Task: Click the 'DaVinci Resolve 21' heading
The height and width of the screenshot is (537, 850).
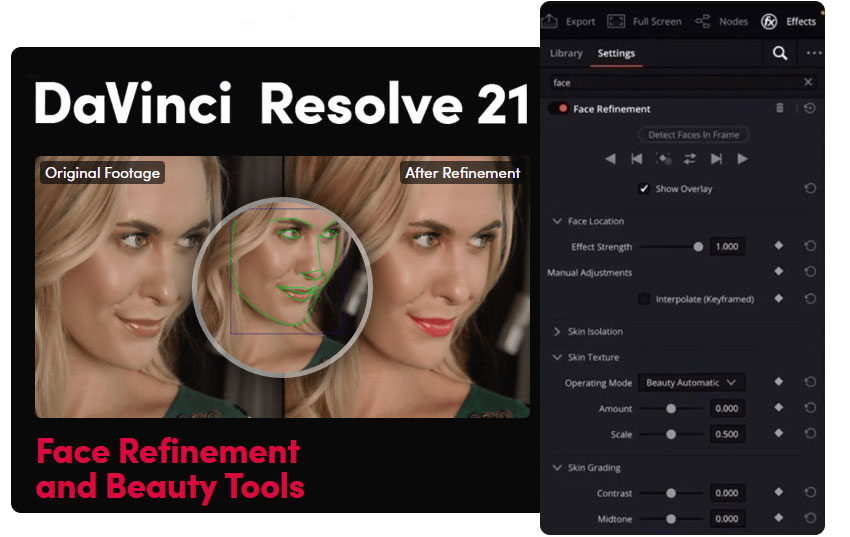Action: (x=281, y=103)
